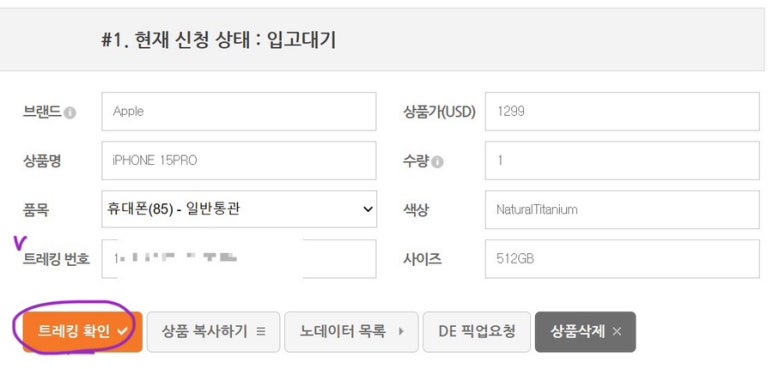Click the list lines icon on 상품 복사하기

[x=261, y=332]
